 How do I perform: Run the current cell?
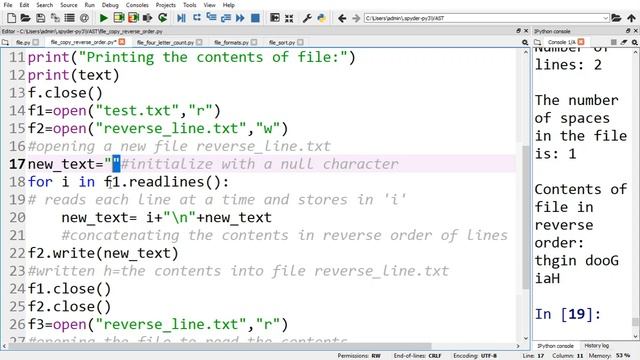click(x=119, y=18)
